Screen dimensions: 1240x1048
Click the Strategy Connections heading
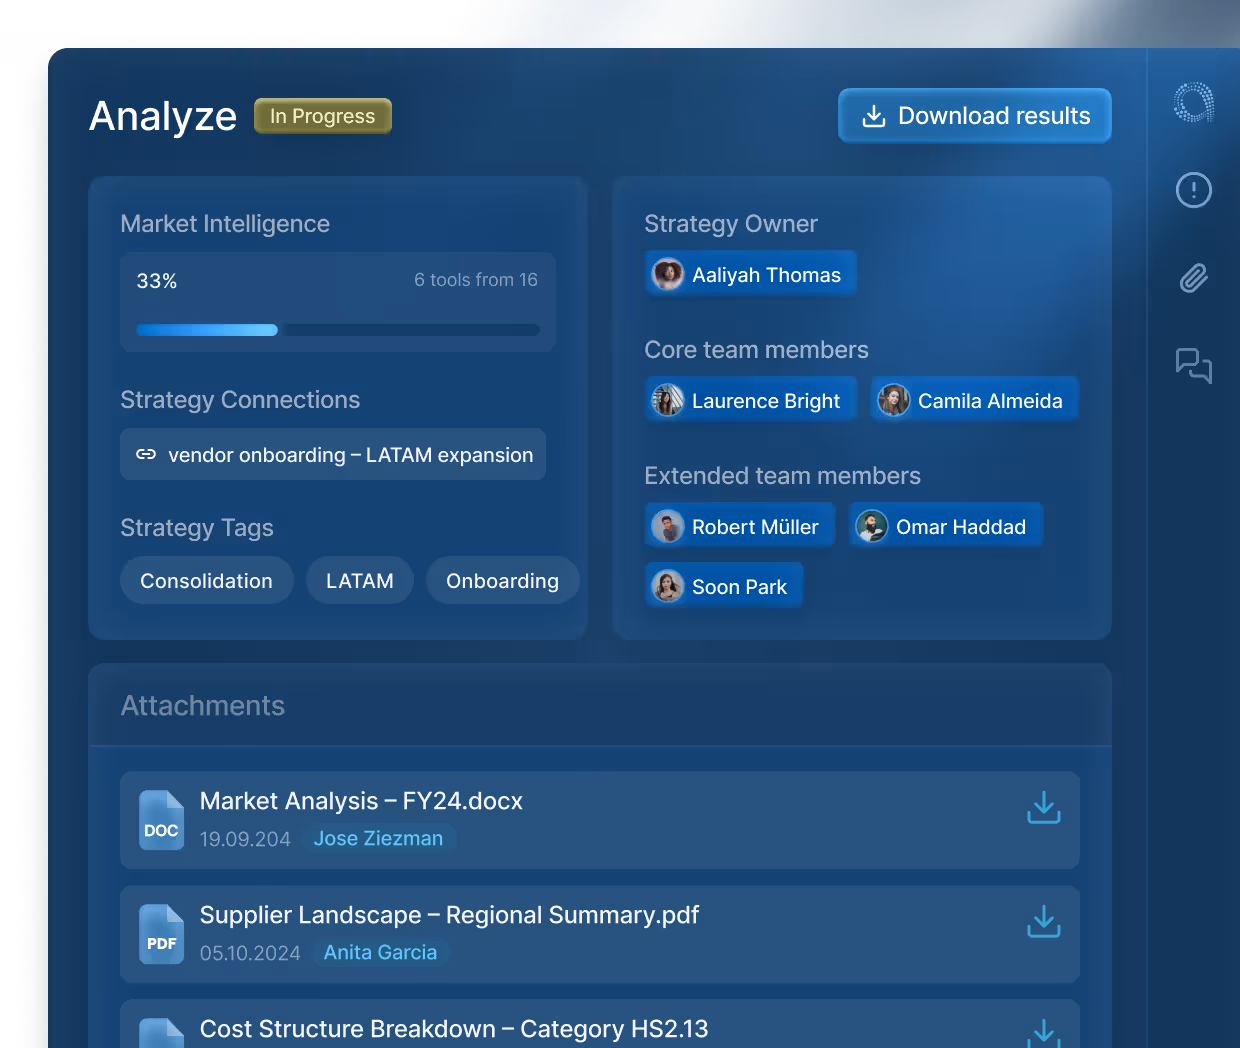[x=240, y=400]
